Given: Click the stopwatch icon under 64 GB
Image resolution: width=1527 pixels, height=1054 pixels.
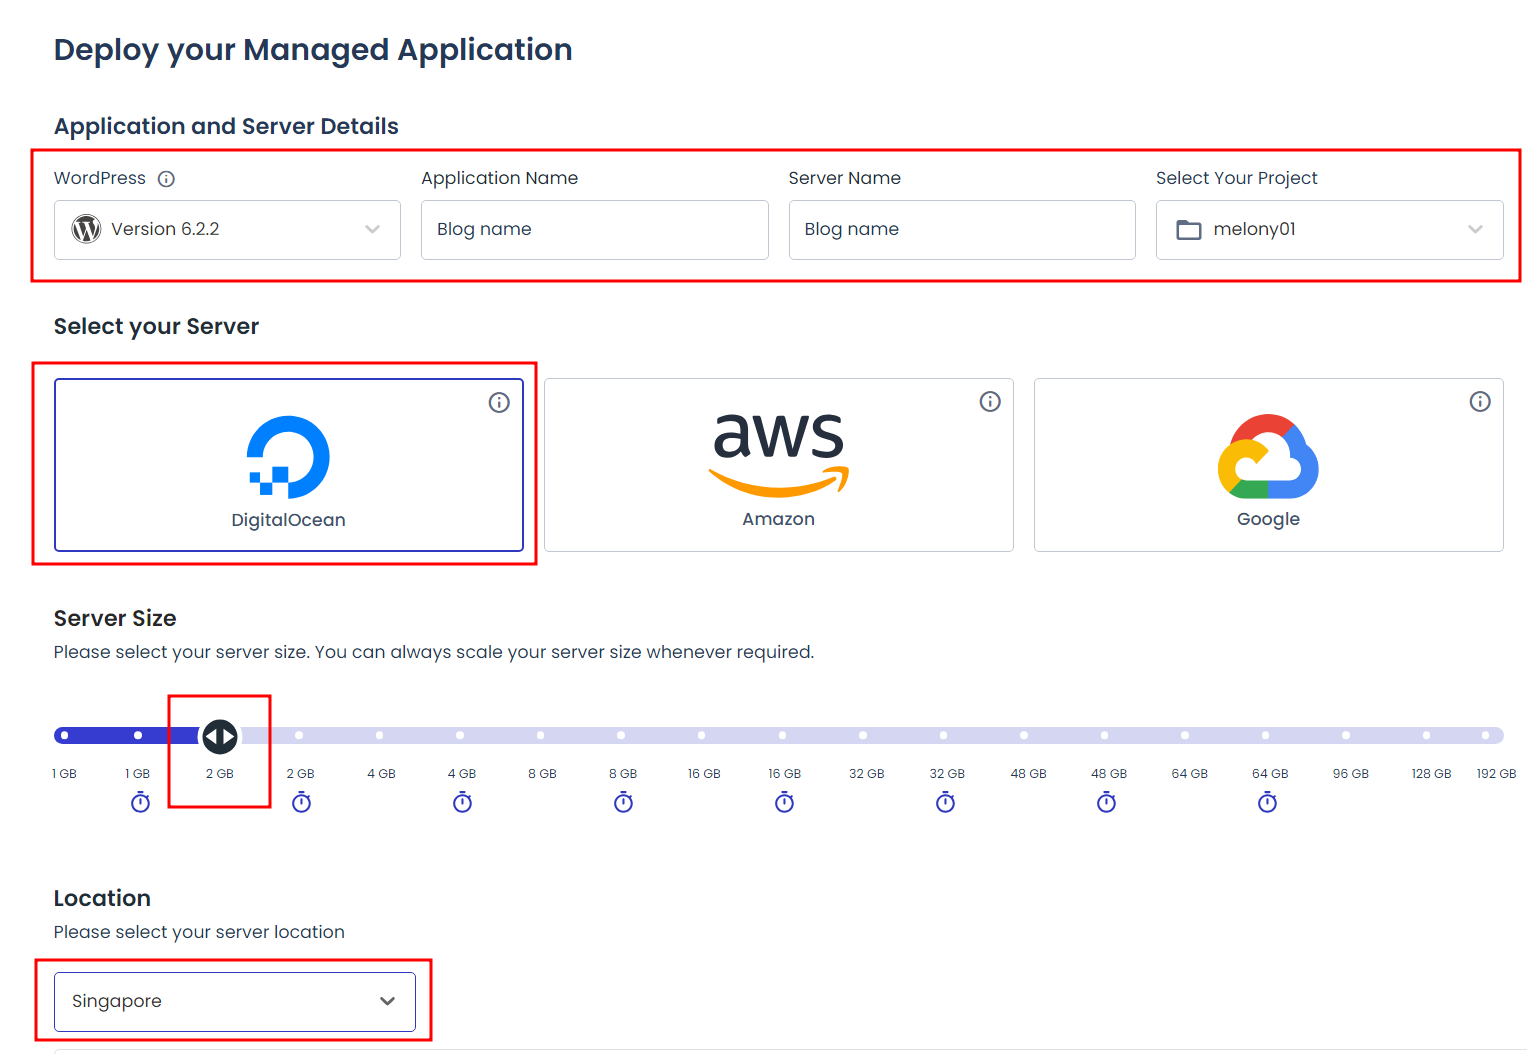Looking at the screenshot, I should point(1267,802).
